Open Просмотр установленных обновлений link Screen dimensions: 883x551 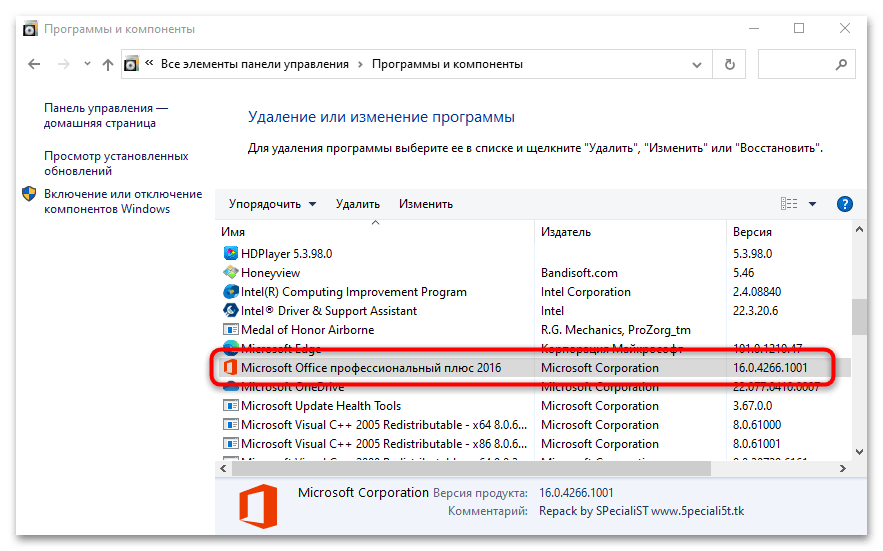(116, 163)
